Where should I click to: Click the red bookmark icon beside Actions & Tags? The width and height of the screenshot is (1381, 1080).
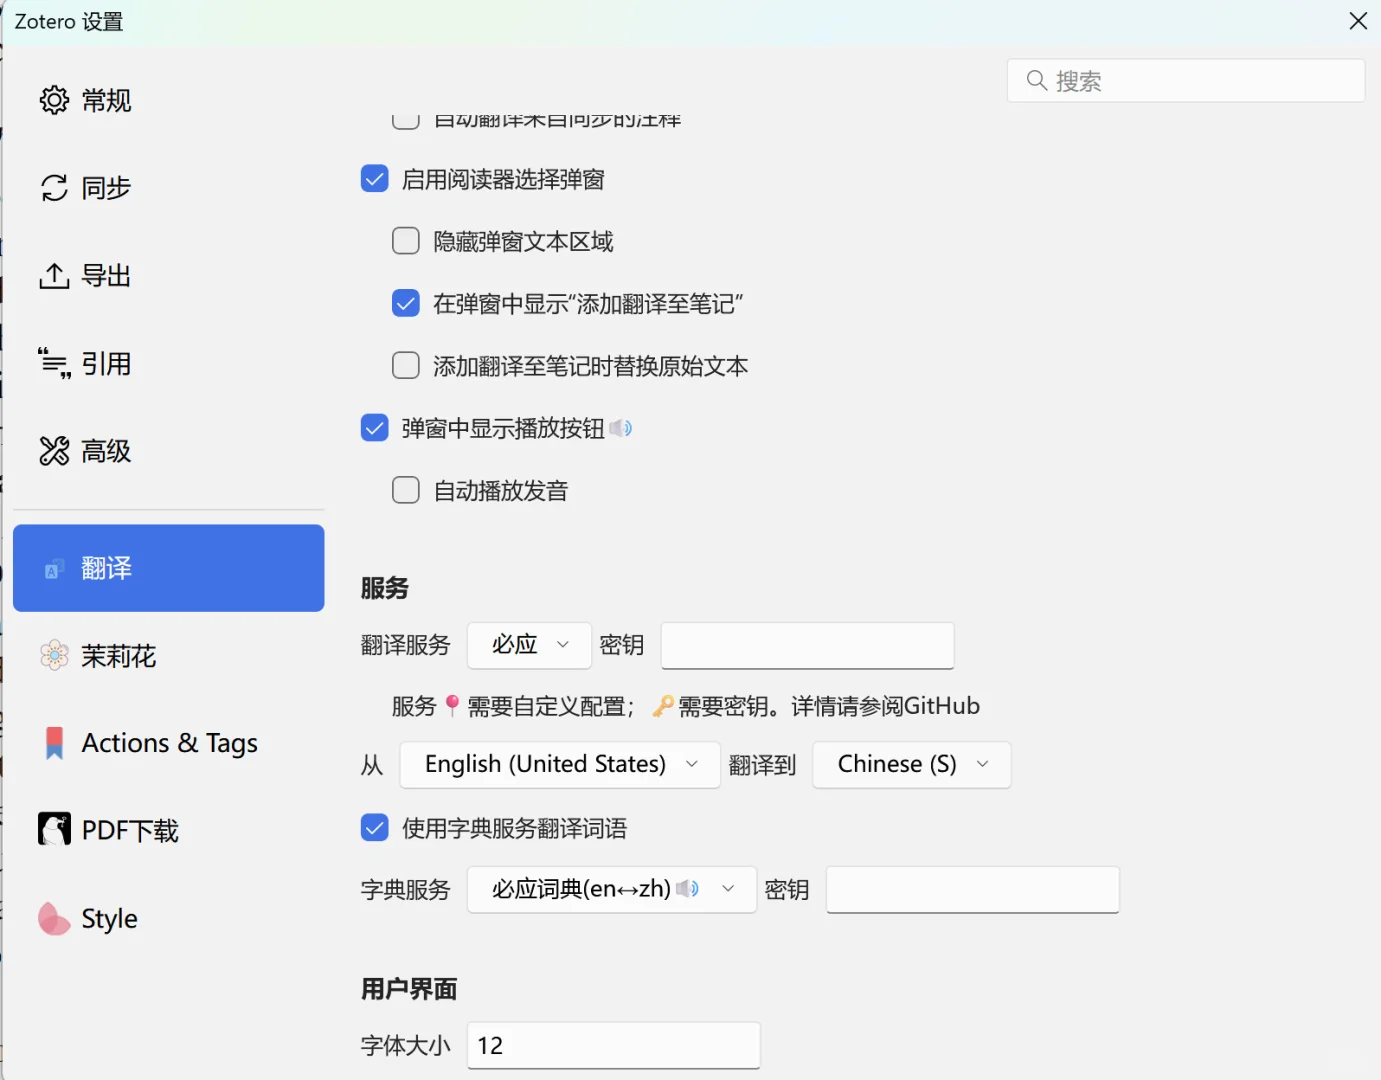(53, 742)
